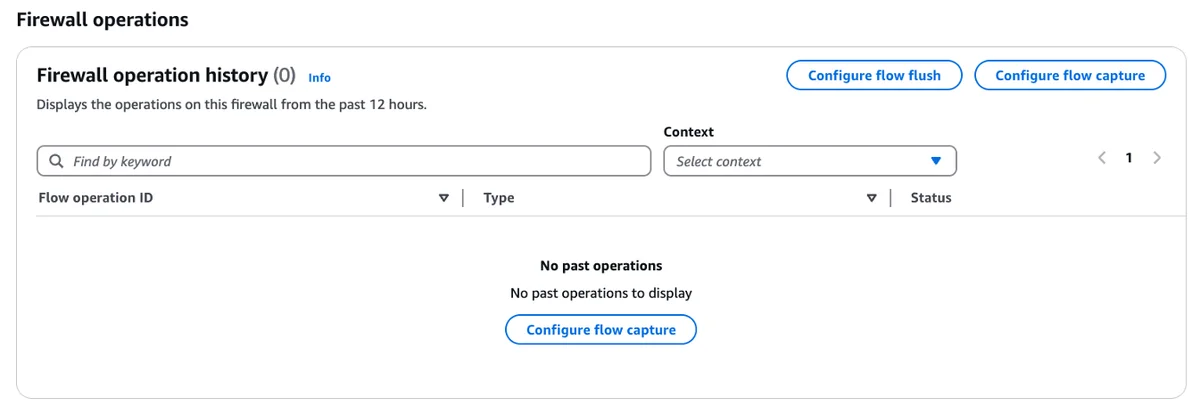
Task: Click the magnifier icon in the search box
Action: [55, 161]
